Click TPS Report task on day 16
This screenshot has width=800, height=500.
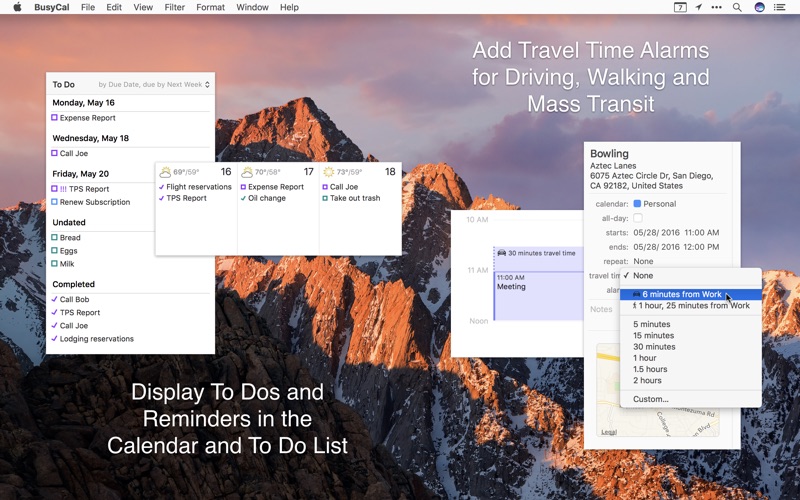tap(186, 198)
